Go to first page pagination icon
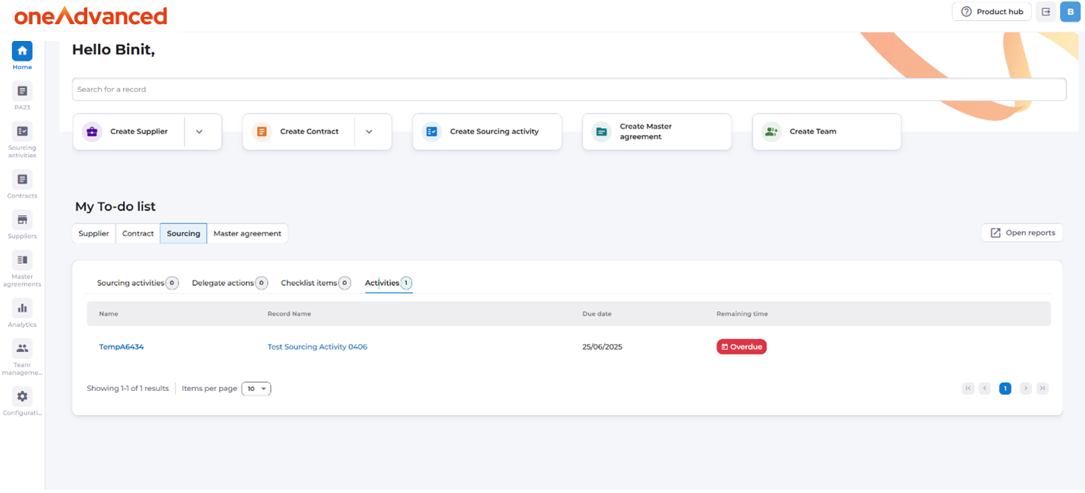Viewport: 1085px width, 493px height. click(x=967, y=388)
